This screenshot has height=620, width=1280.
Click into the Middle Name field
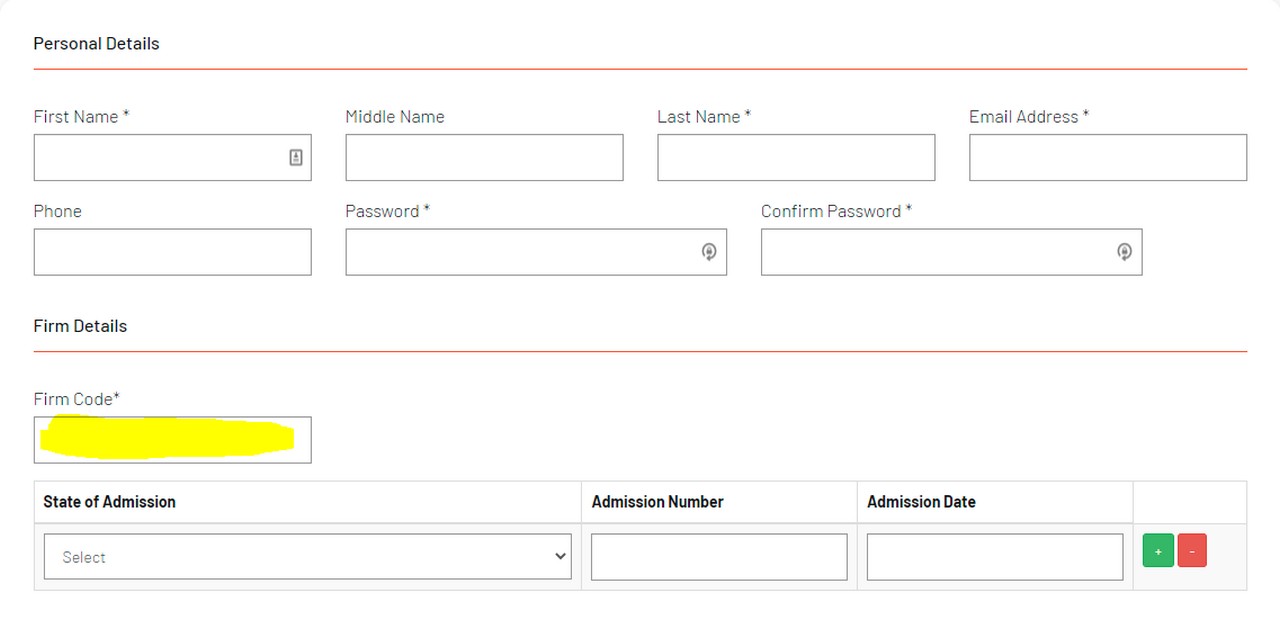pos(484,158)
